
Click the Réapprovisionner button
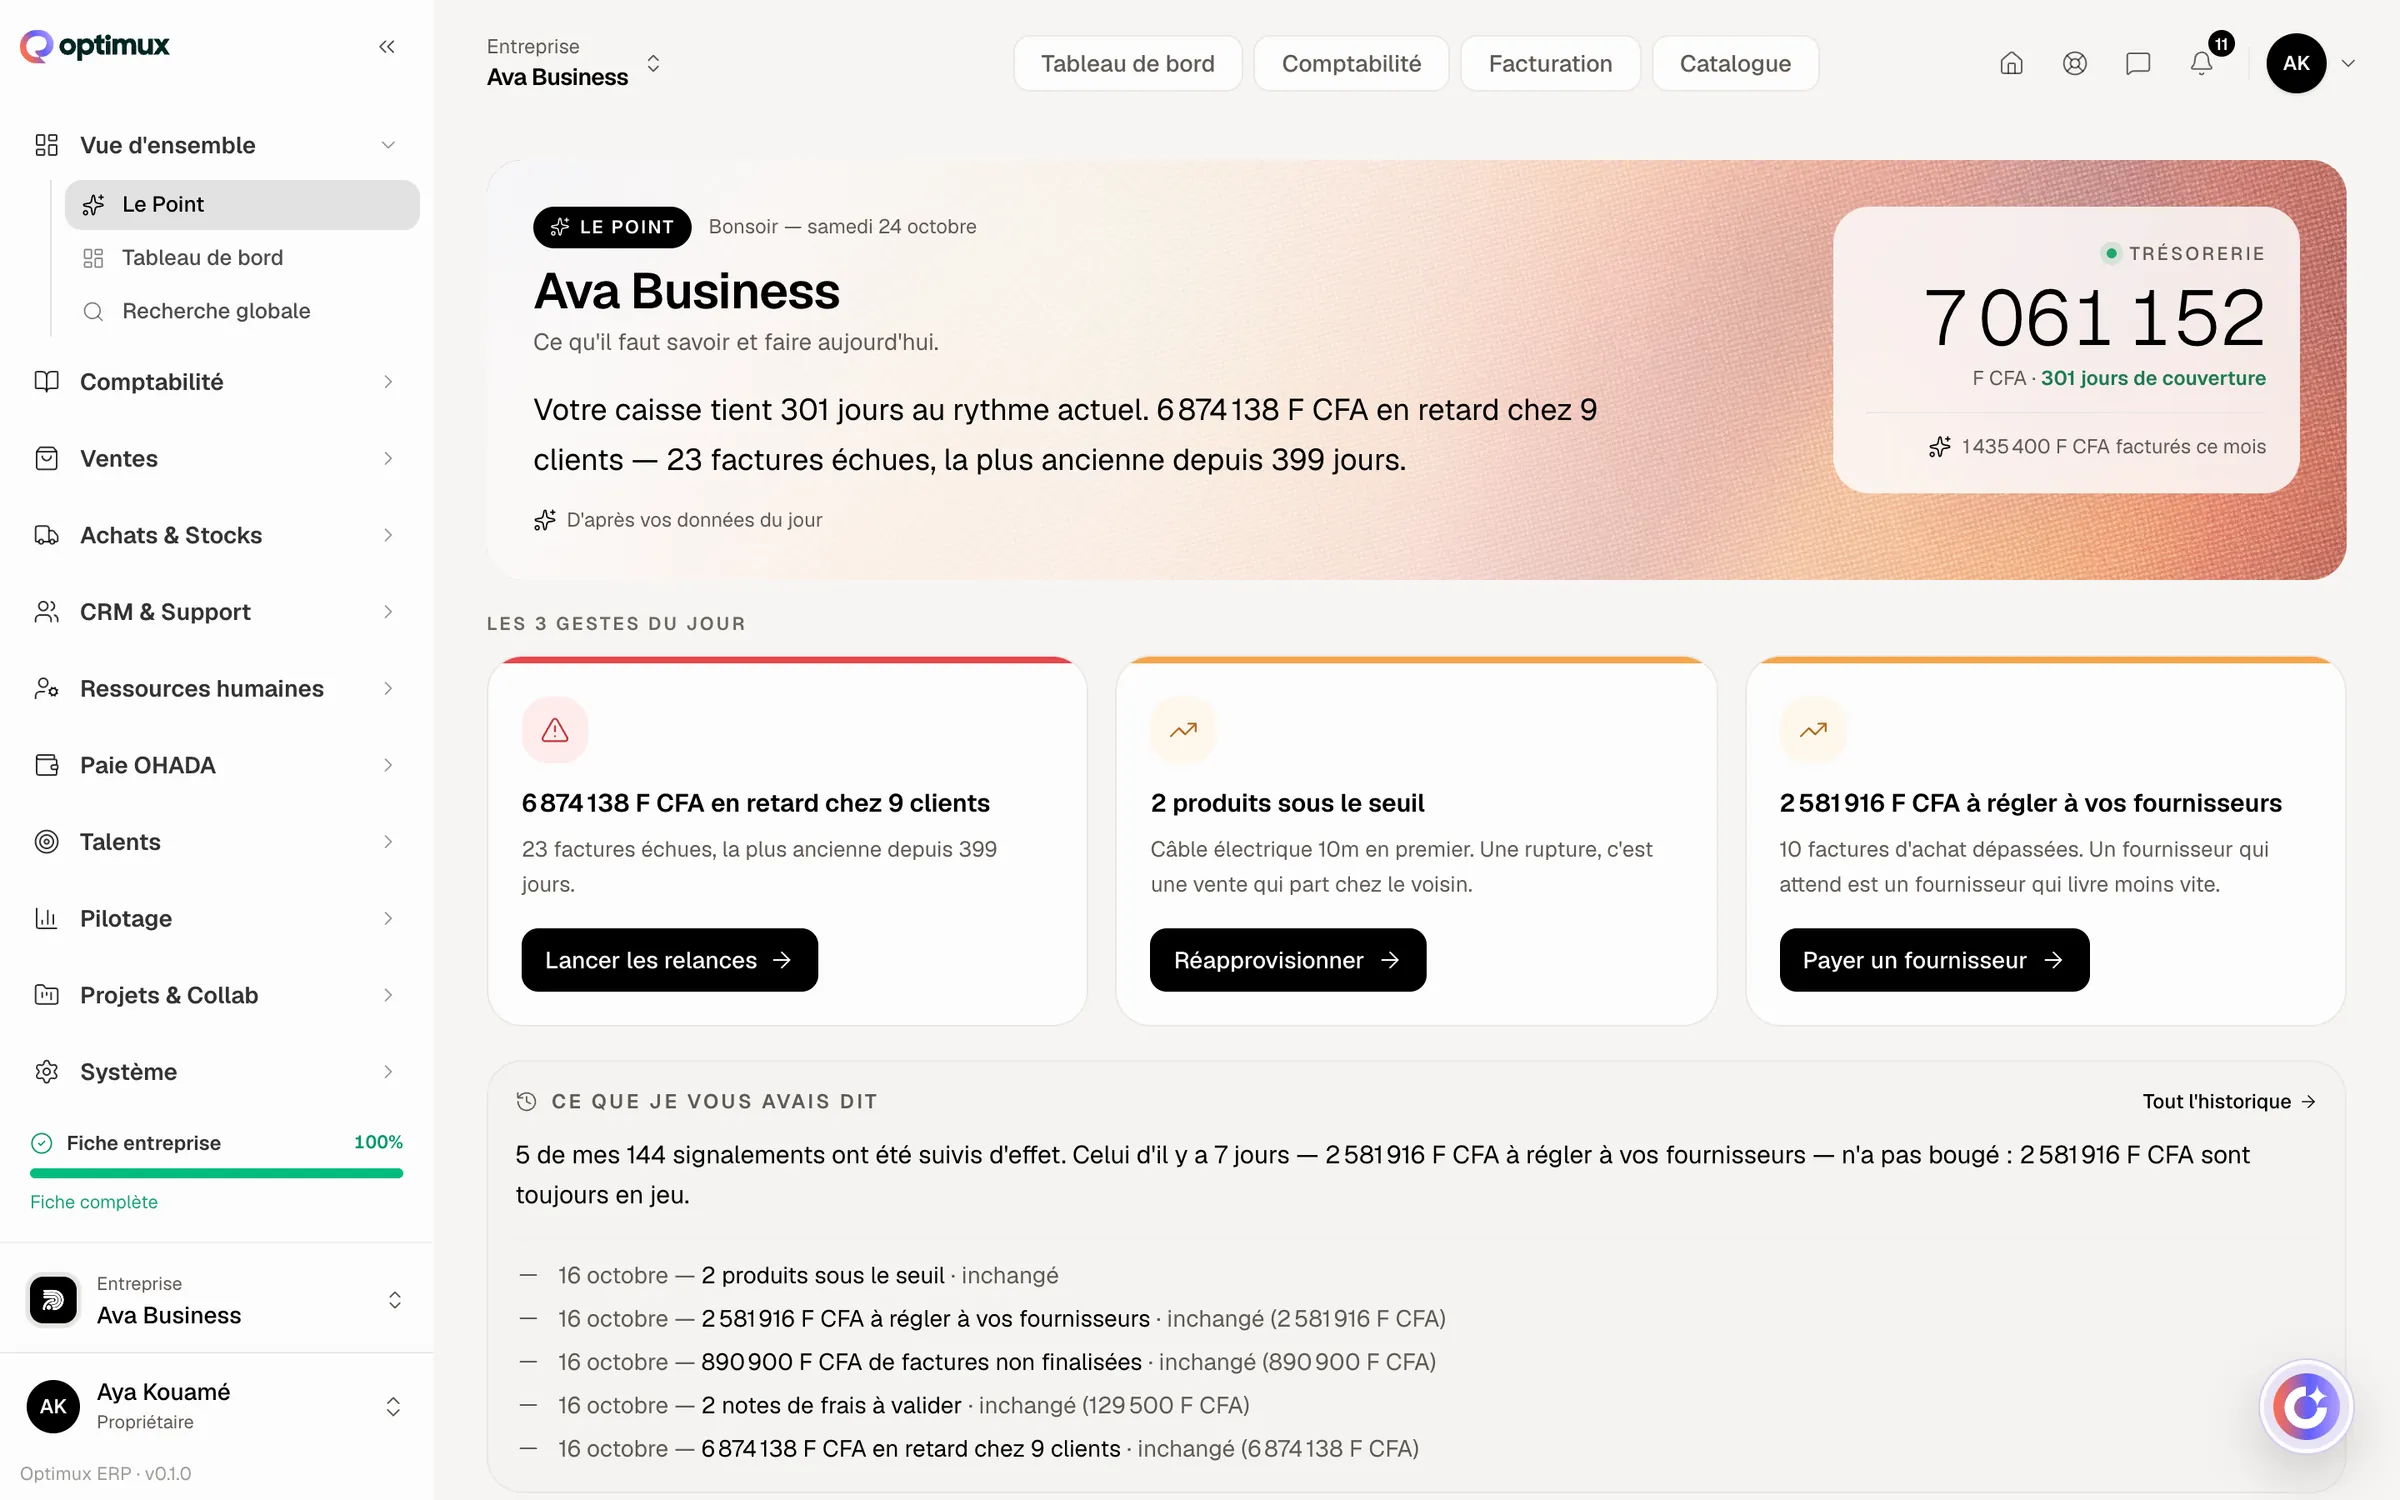pos(1288,960)
